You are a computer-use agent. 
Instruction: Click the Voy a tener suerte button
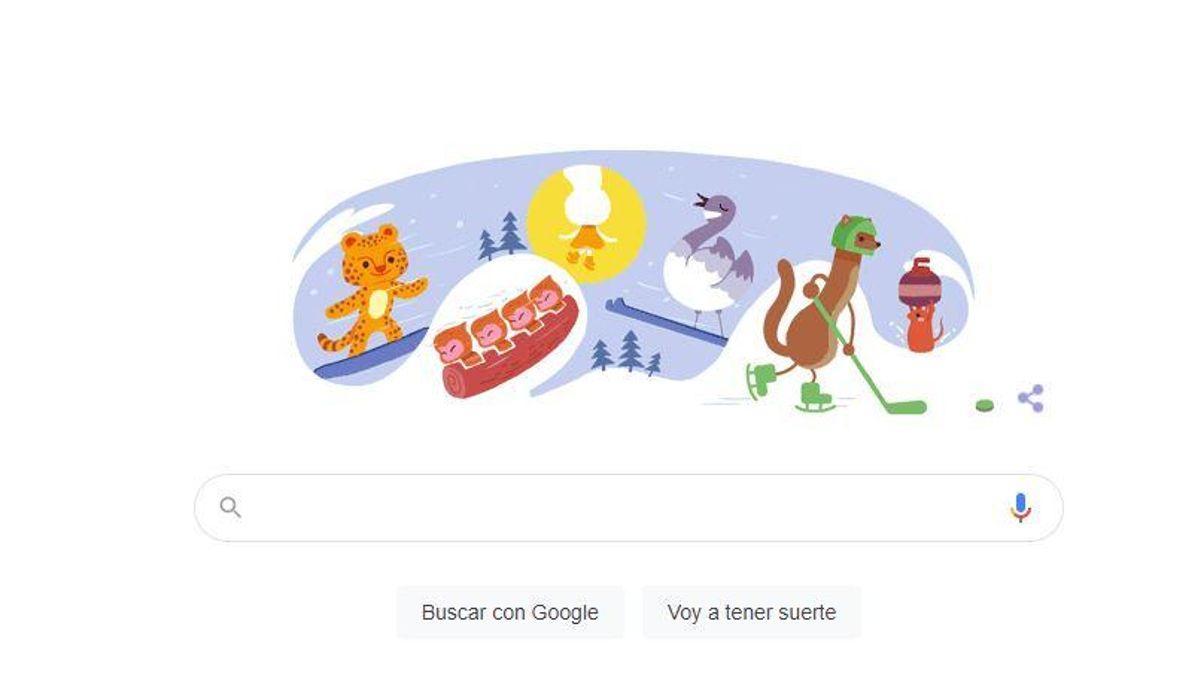click(x=751, y=612)
